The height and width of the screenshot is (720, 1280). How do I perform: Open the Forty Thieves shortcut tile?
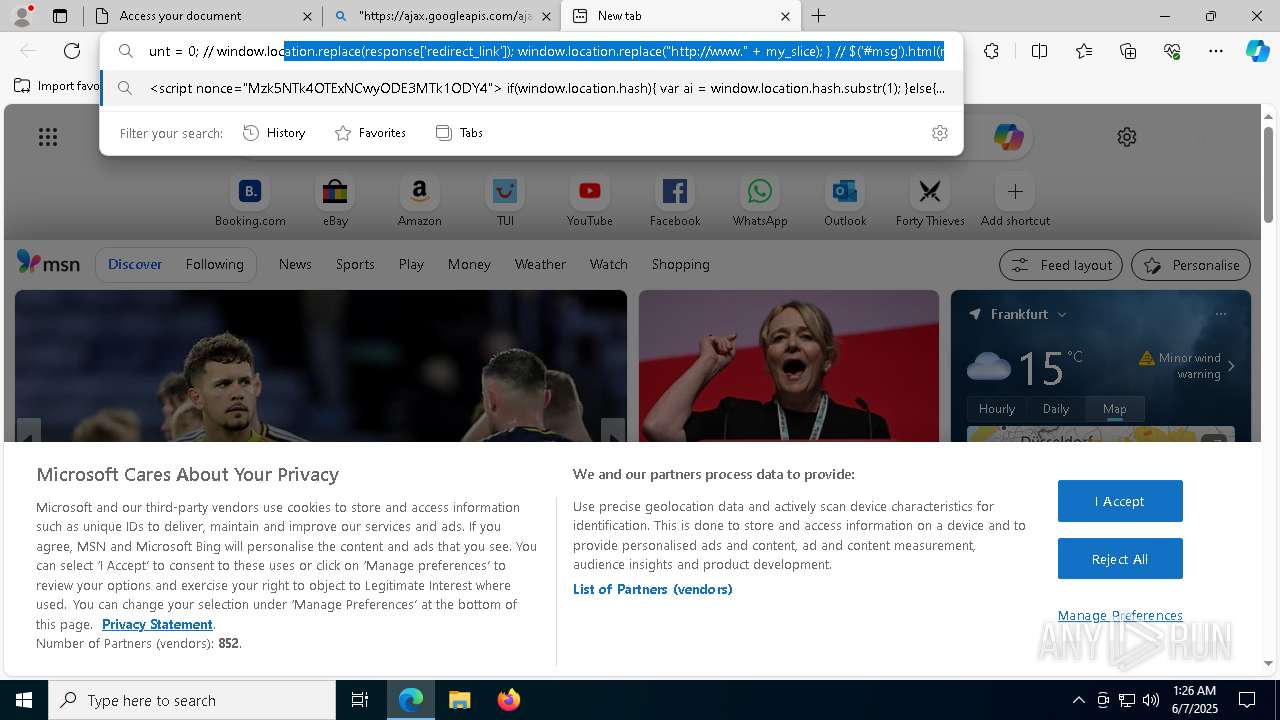(930, 201)
